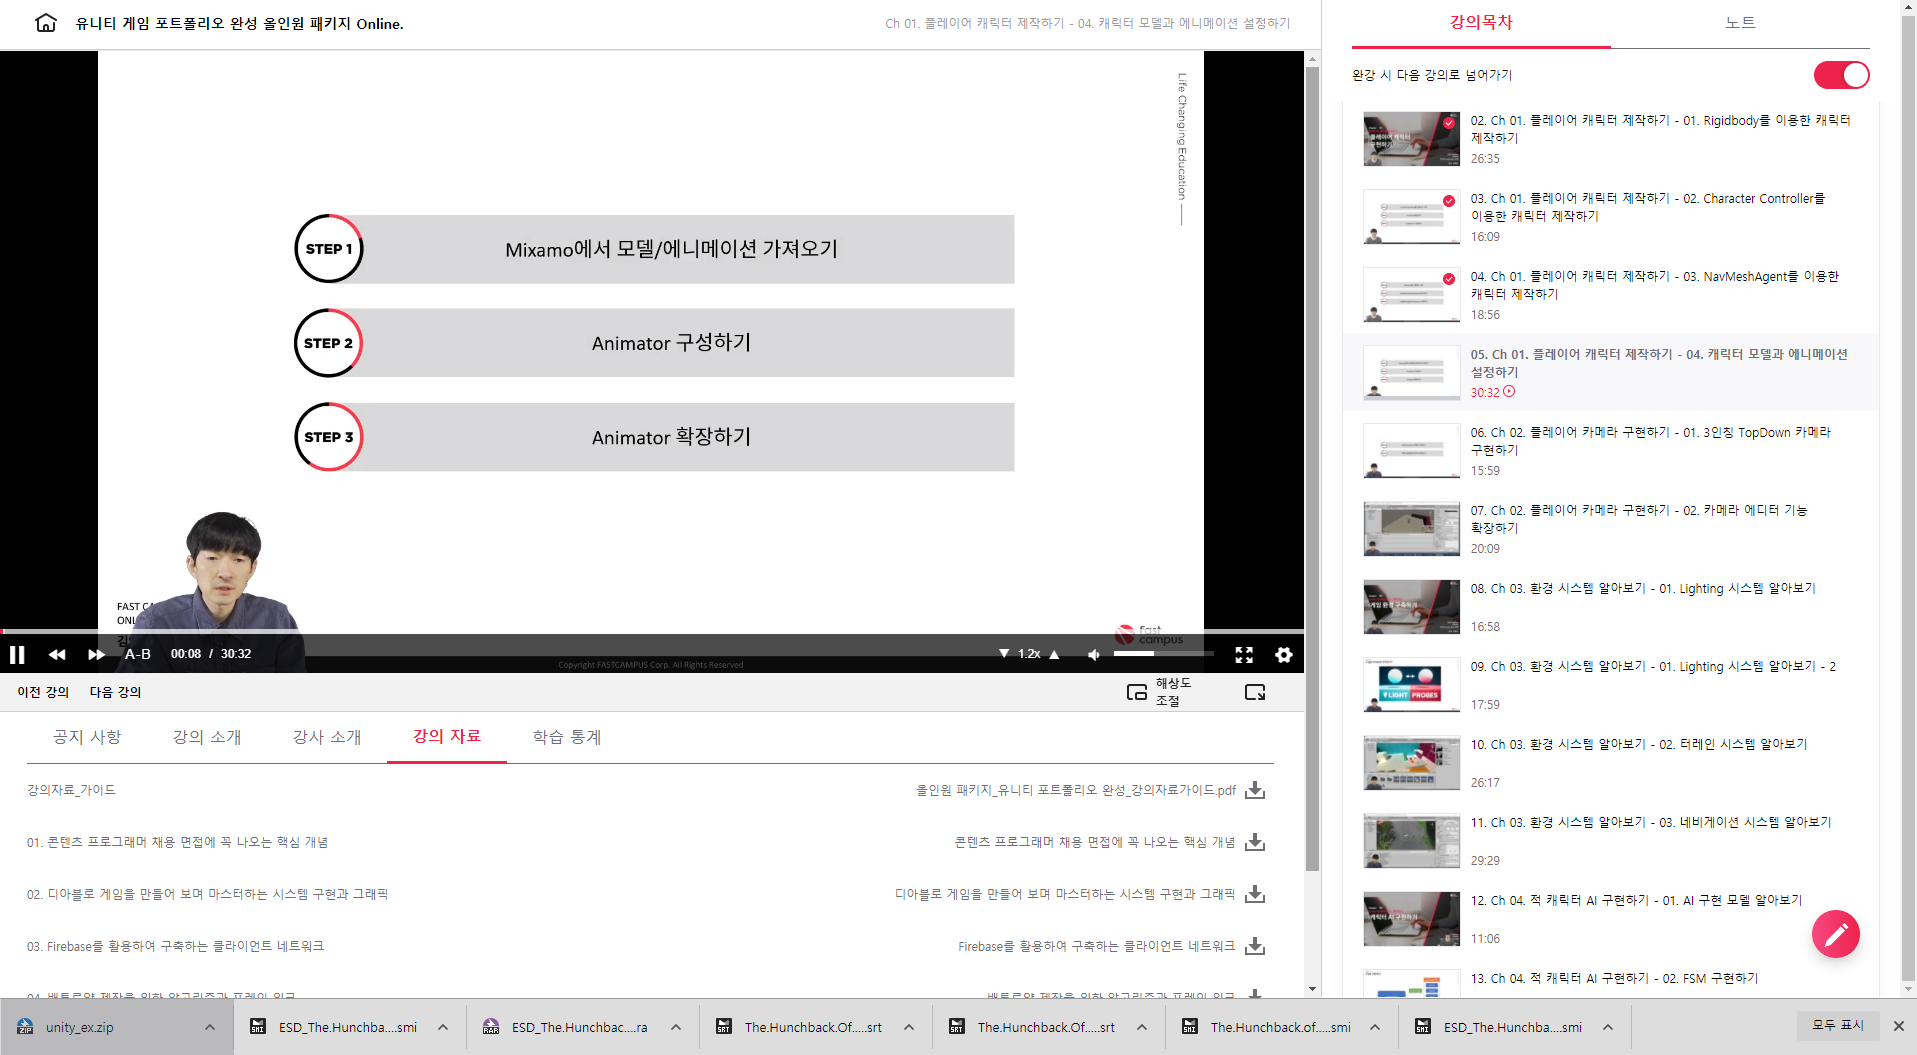Viewport: 1917px width, 1055px height.
Task: Open unity_ex.zip download options chevron
Action: pos(210,1027)
